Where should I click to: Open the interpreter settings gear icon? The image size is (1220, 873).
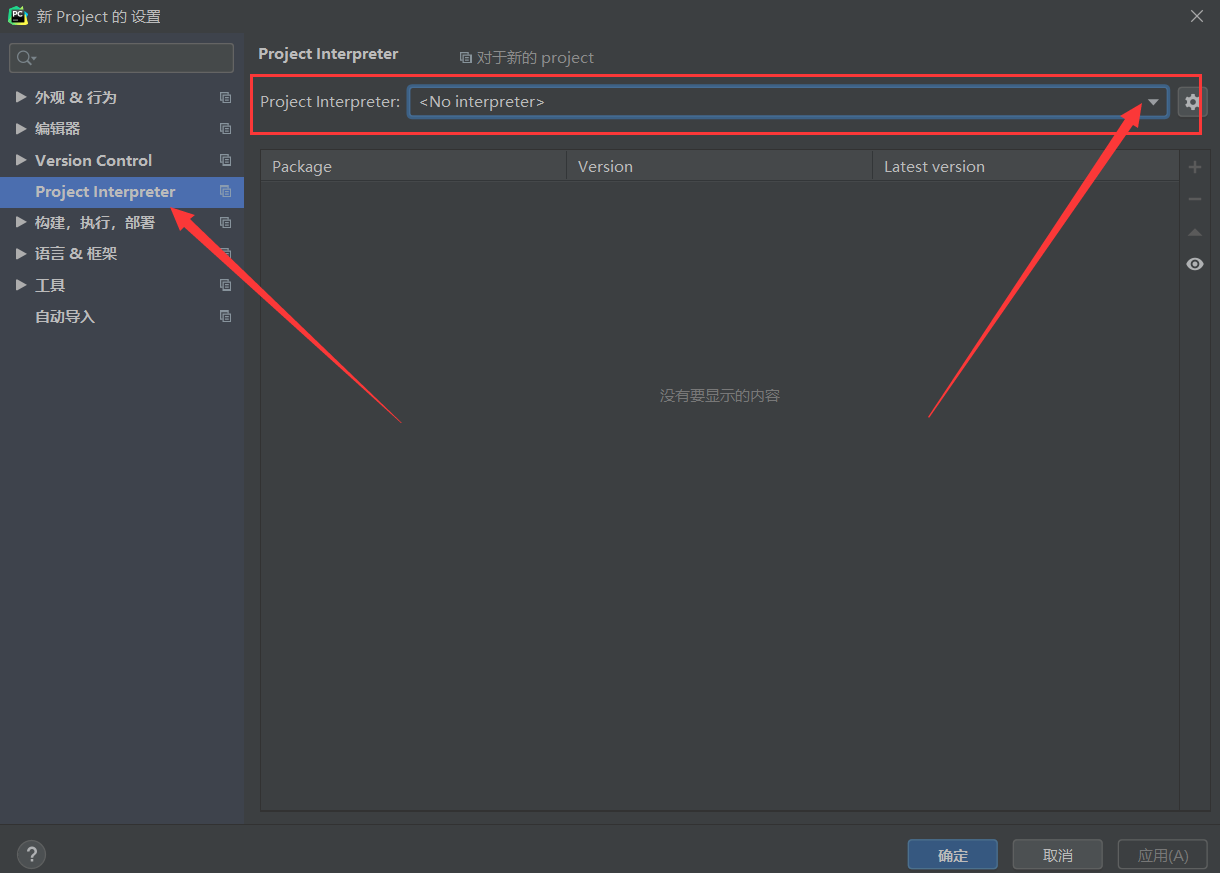pyautogui.click(x=1194, y=101)
